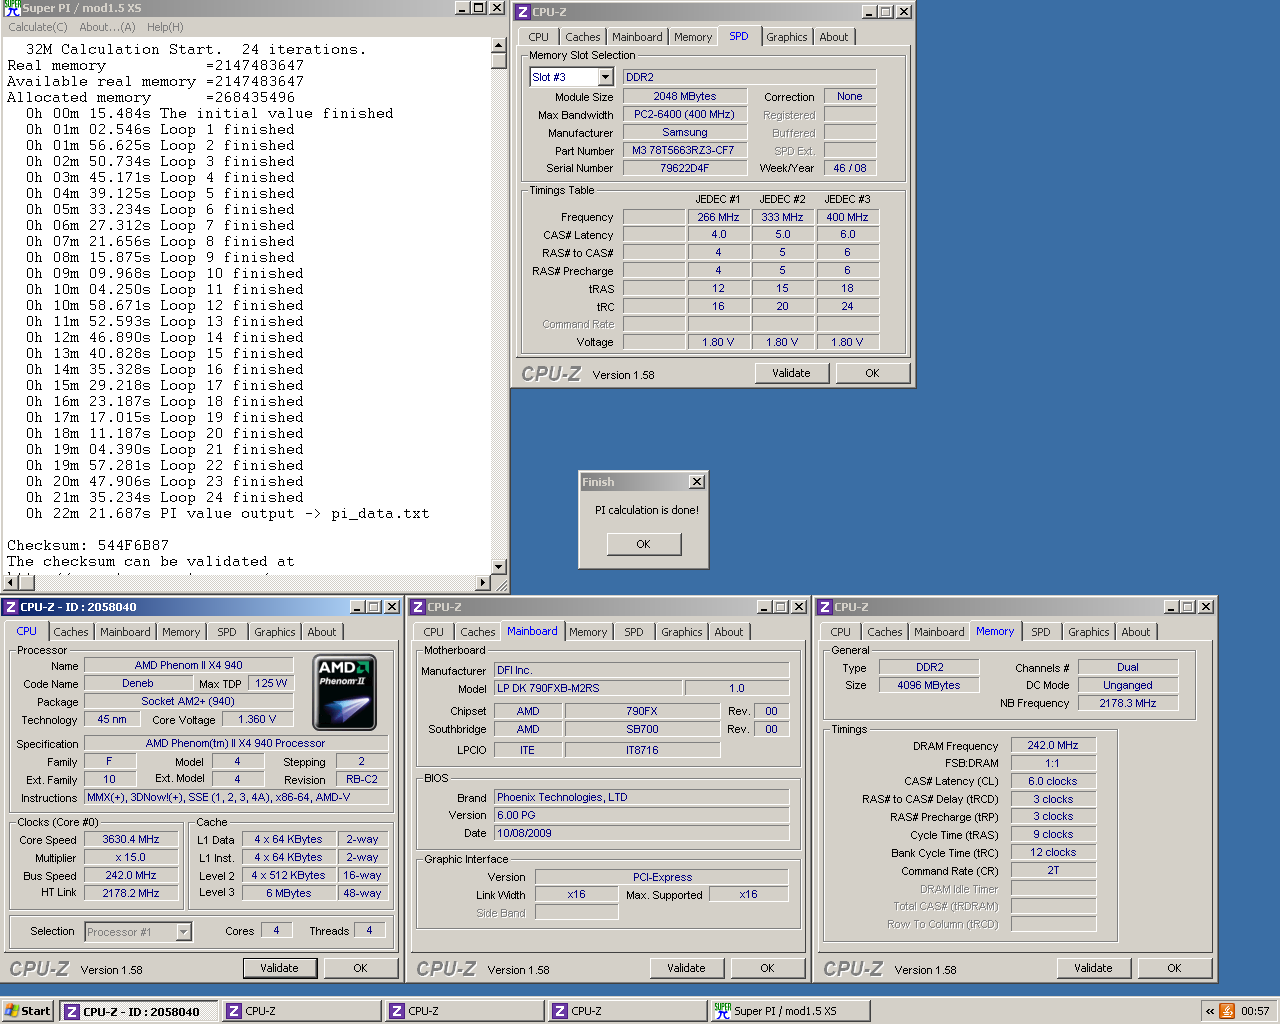Open SPD tab in the Memory CPU-Z window
This screenshot has width=1280, height=1024.
1041,632
